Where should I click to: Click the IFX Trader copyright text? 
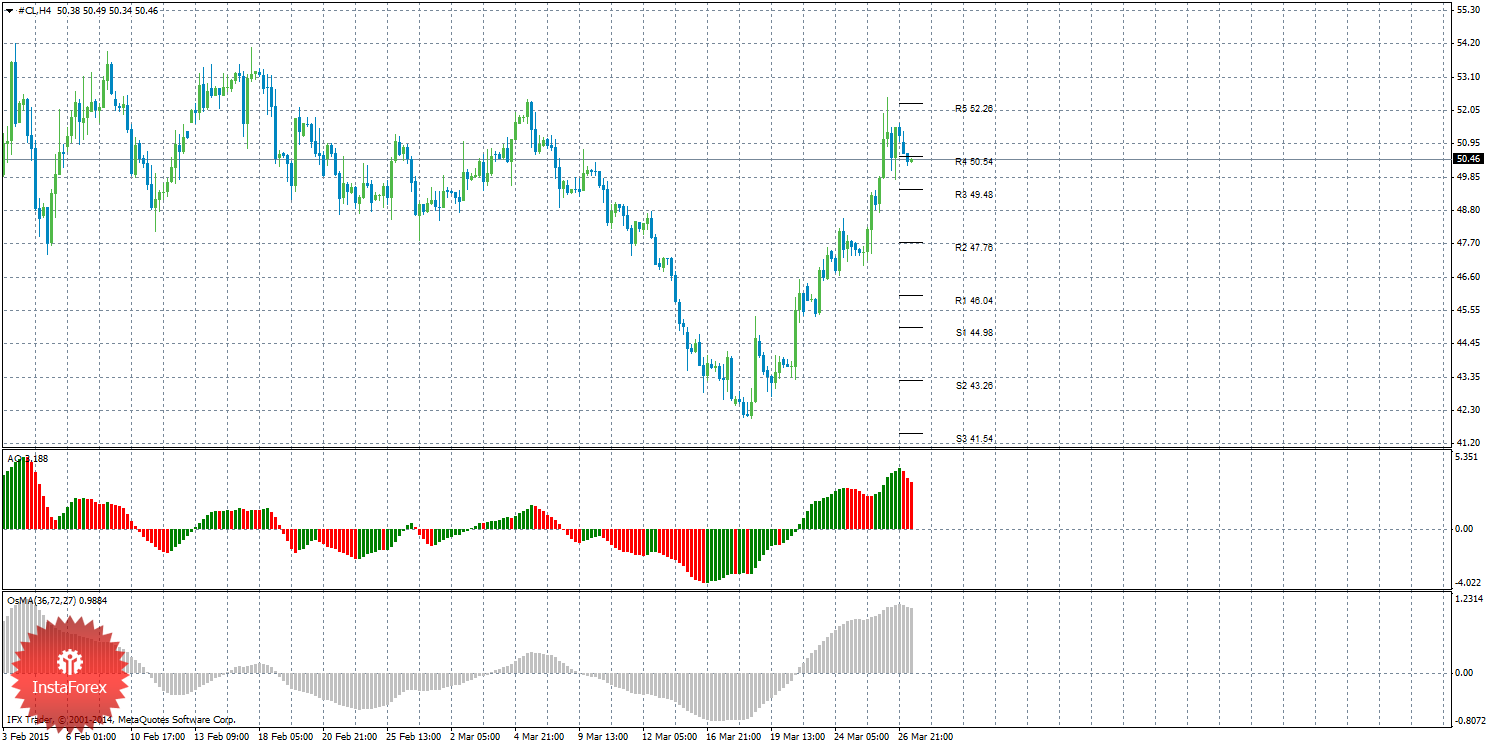pos(121,719)
